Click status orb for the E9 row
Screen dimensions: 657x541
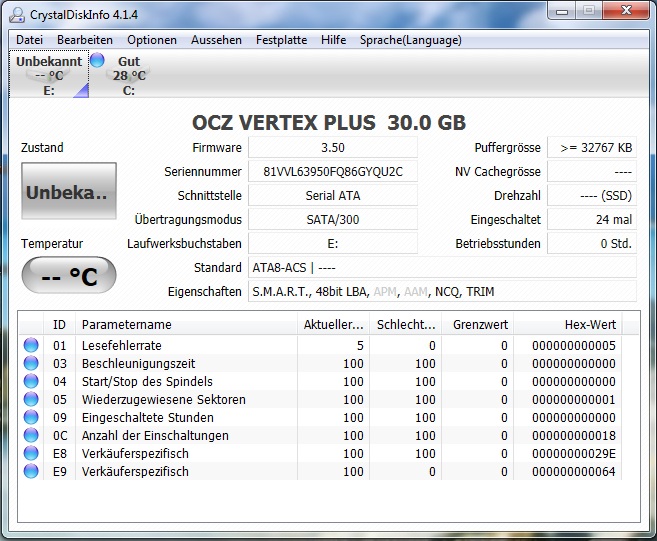point(31,471)
